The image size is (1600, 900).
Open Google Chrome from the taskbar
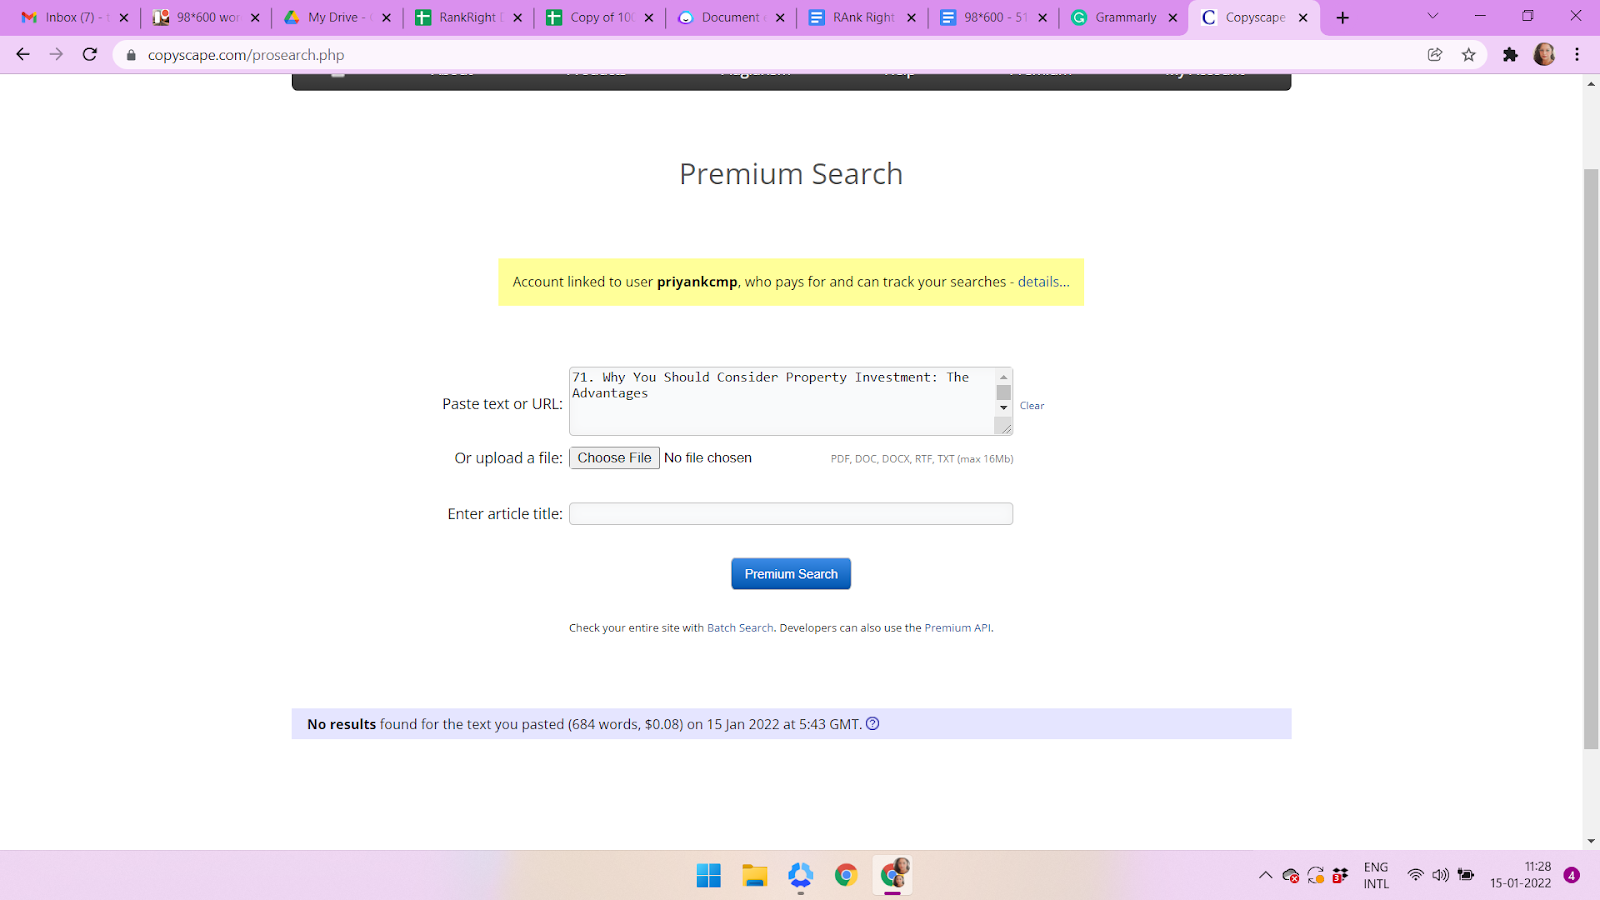tap(846, 876)
